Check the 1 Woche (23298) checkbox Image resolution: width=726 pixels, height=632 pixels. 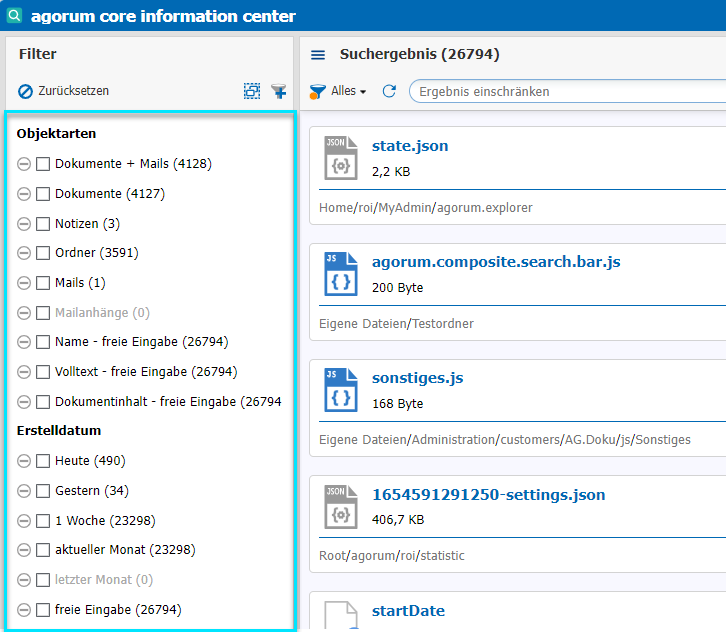43,521
